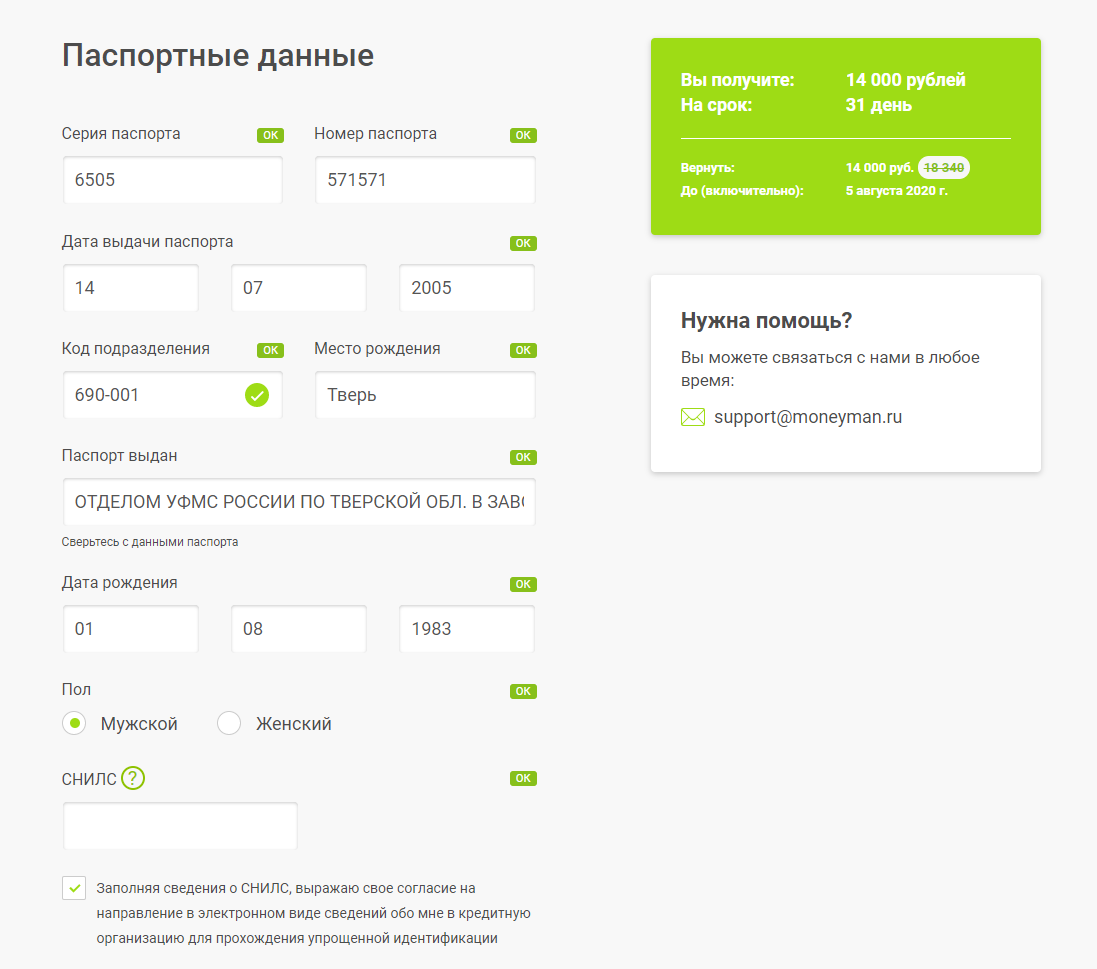
Task: Click the birth year field 1983
Action: click(467, 629)
